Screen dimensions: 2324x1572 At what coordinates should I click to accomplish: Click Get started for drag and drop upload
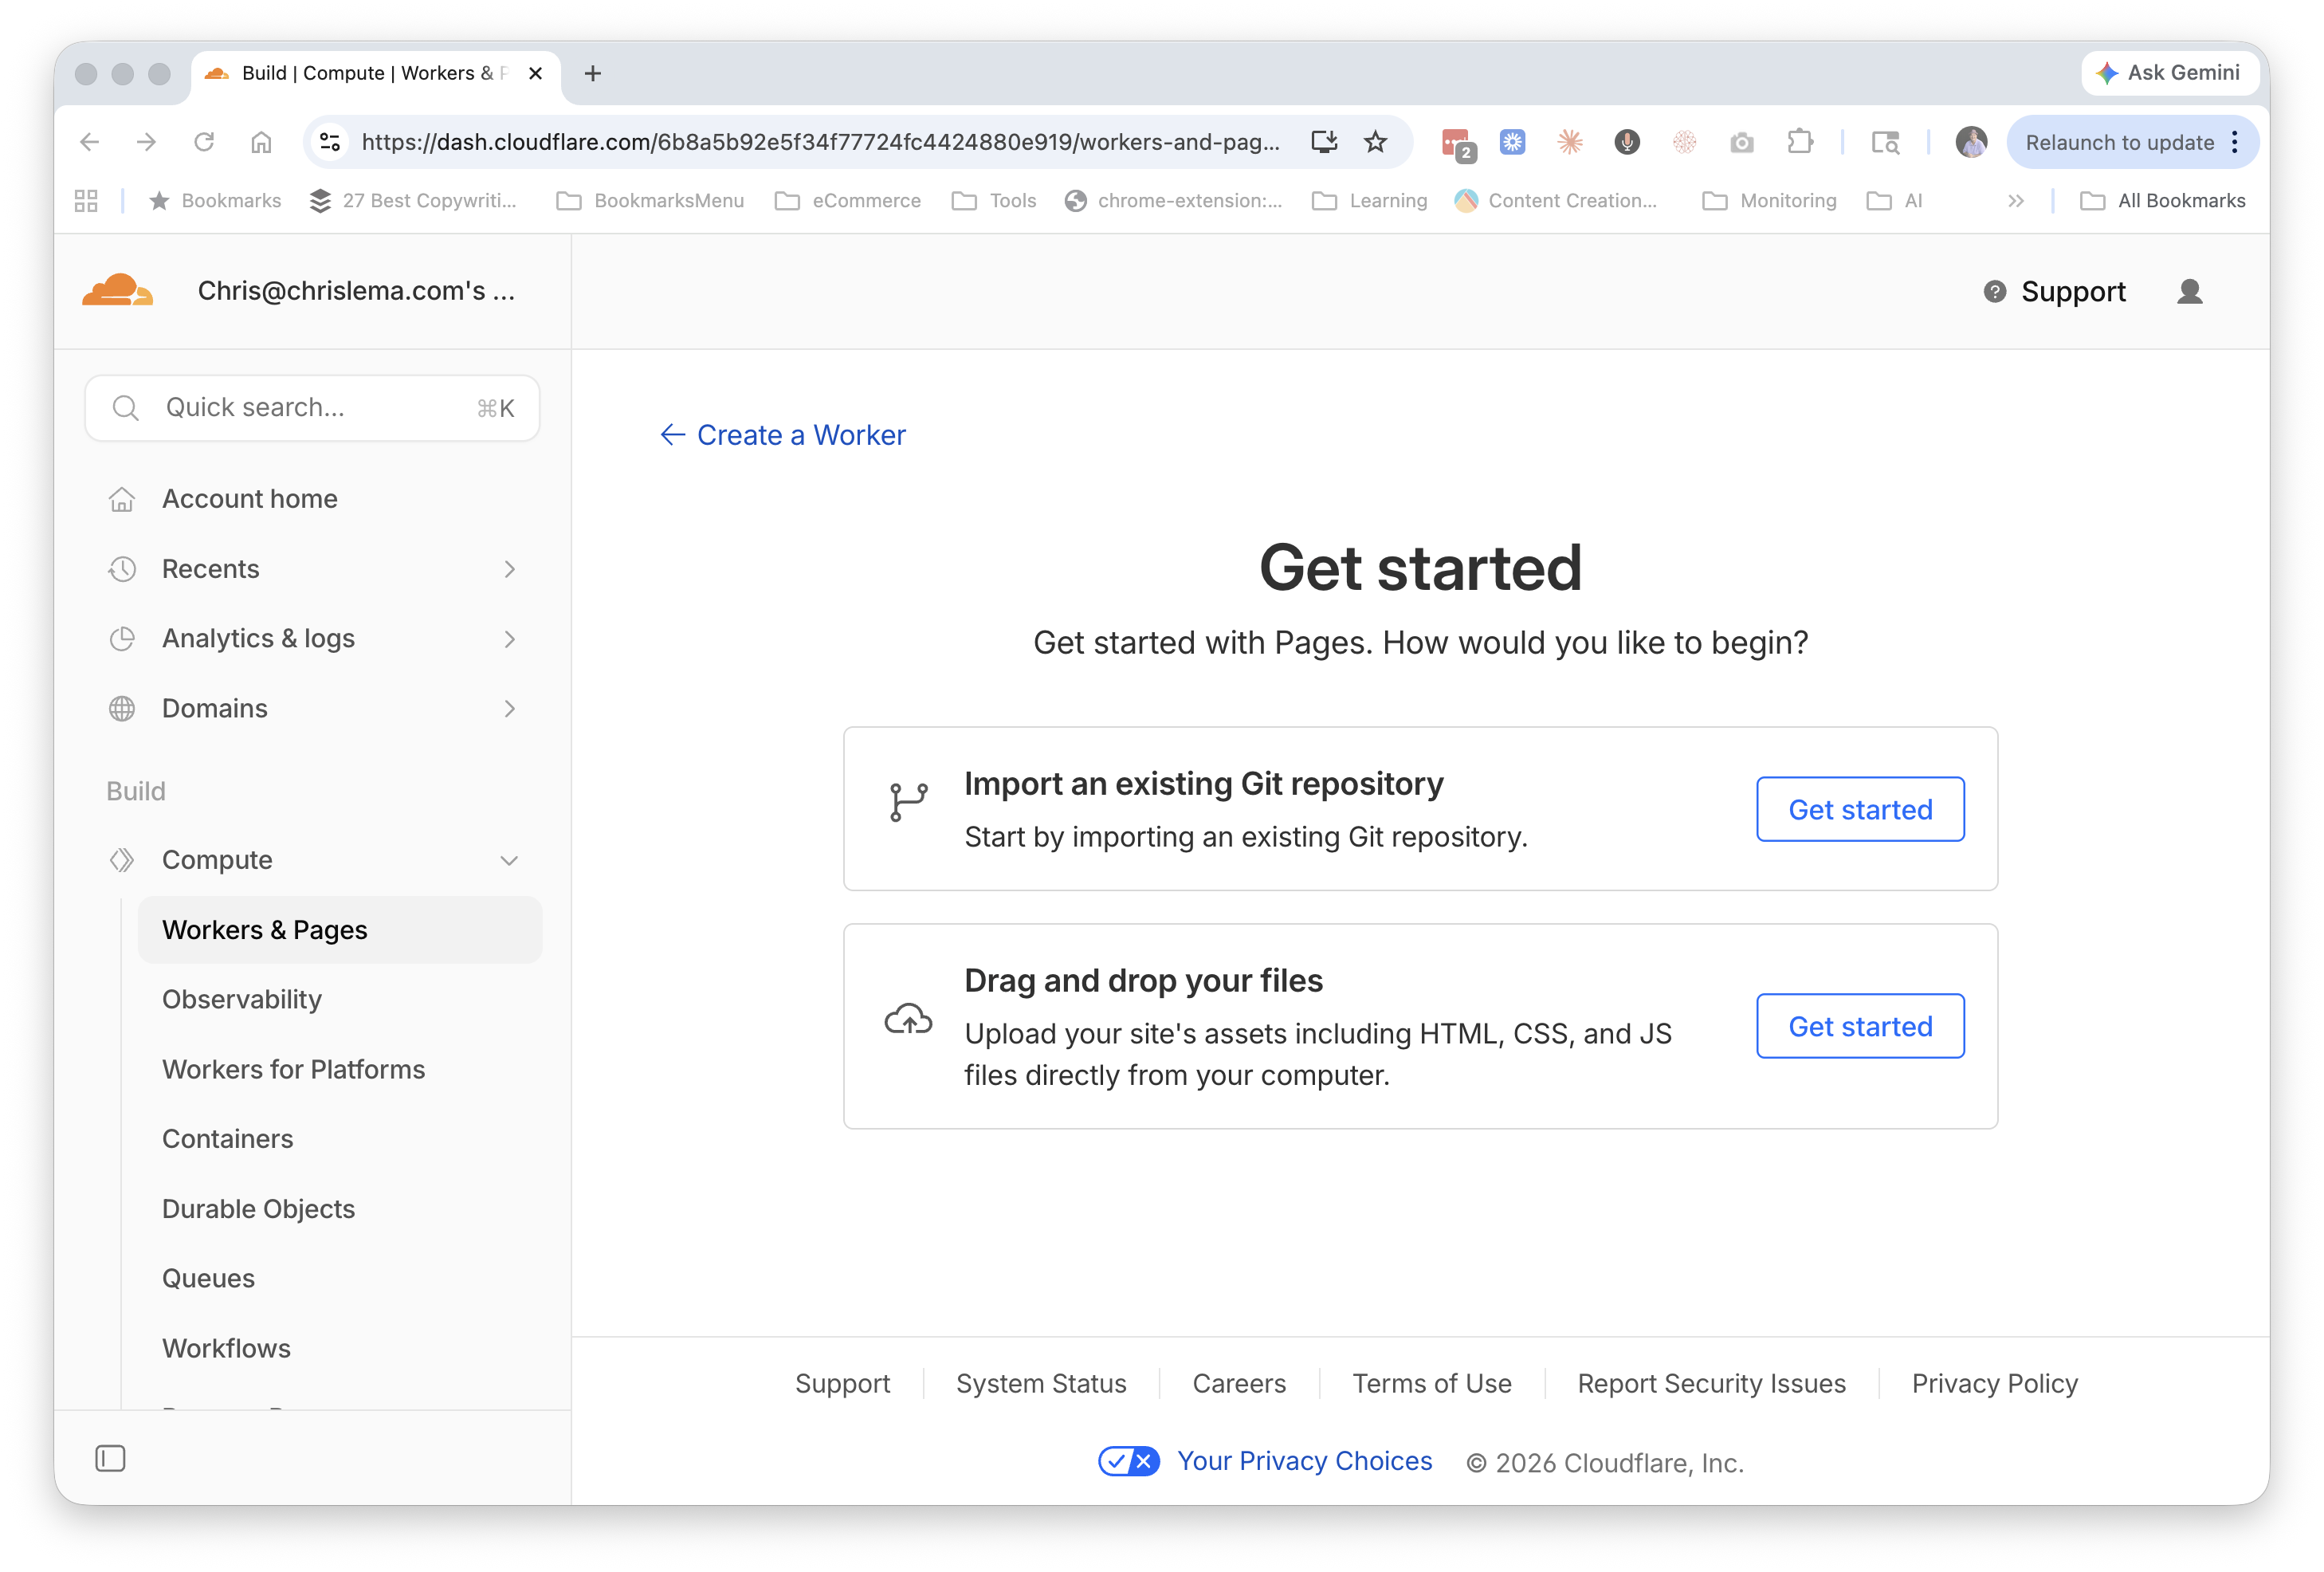click(1859, 1026)
